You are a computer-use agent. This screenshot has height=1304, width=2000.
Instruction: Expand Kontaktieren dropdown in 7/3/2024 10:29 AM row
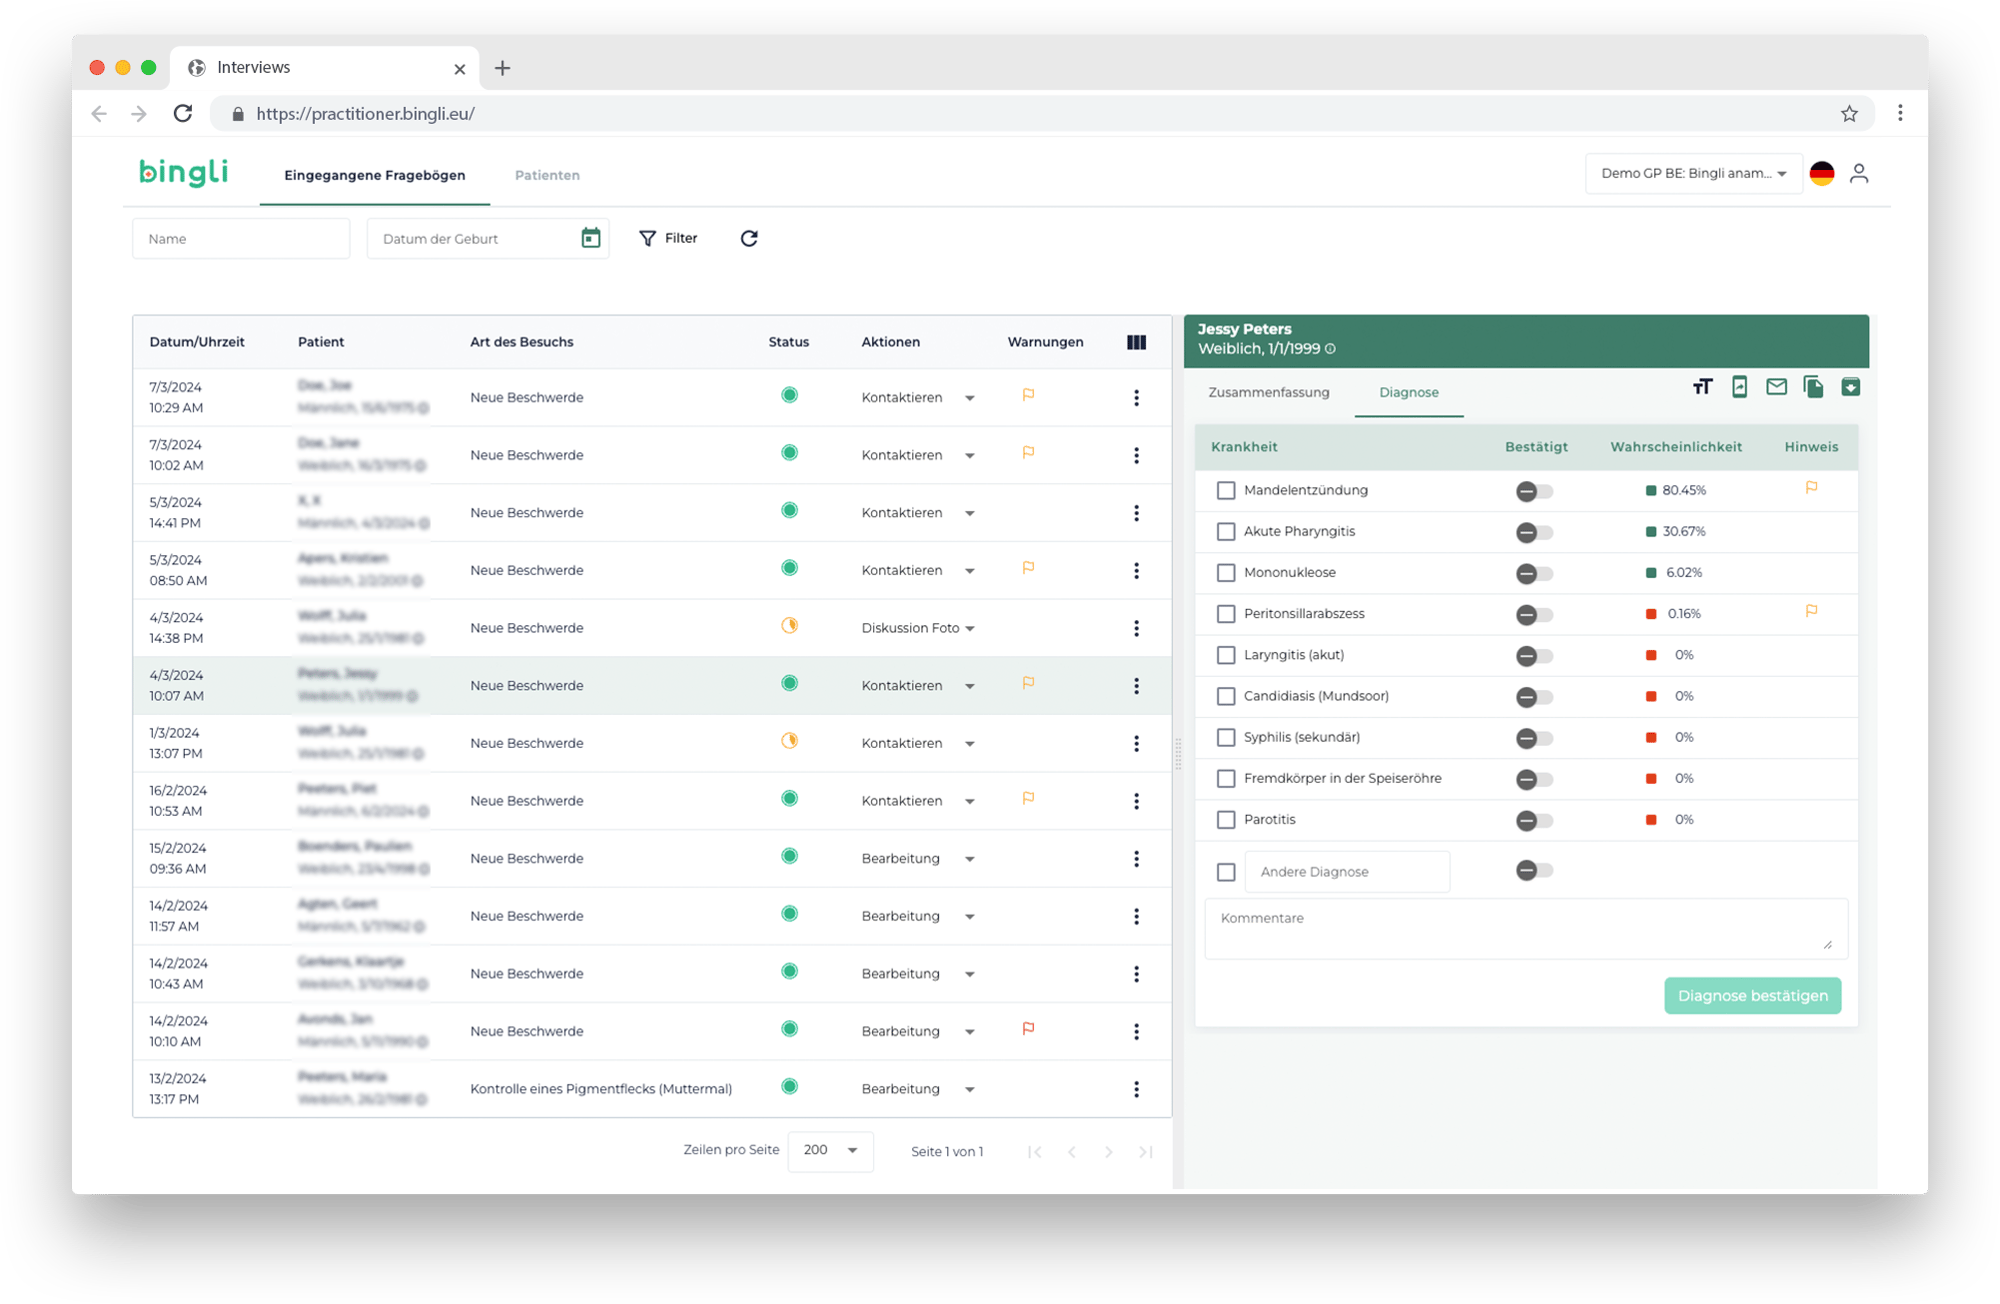[969, 398]
